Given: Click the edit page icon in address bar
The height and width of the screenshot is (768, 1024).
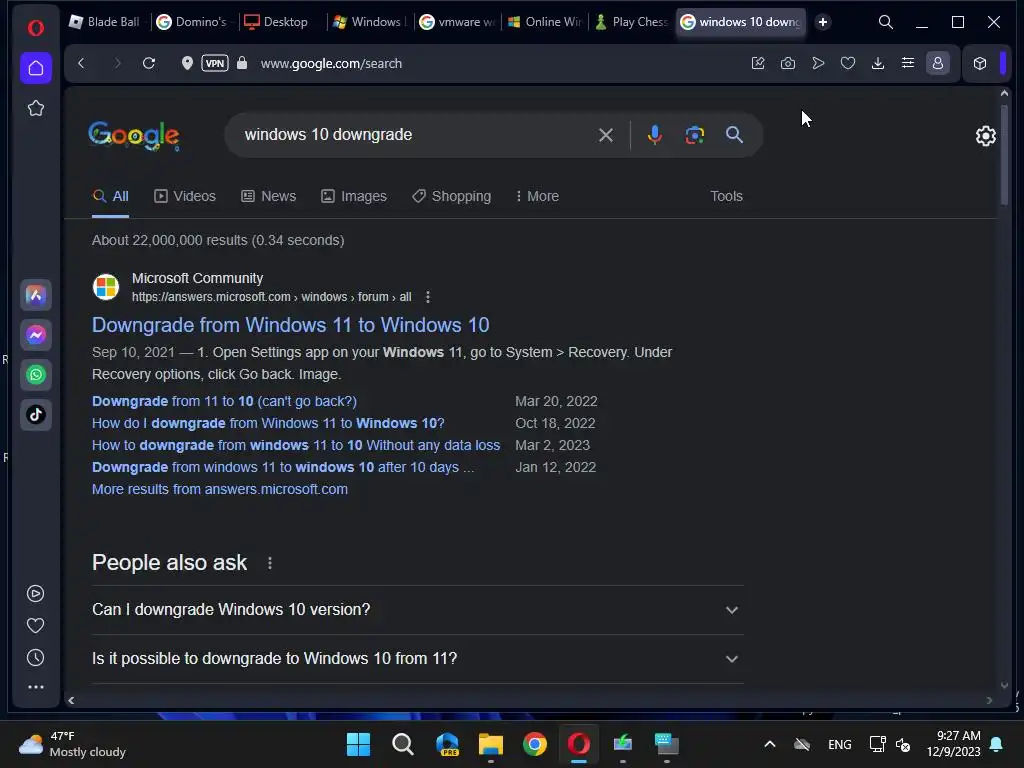Looking at the screenshot, I should click(758, 63).
